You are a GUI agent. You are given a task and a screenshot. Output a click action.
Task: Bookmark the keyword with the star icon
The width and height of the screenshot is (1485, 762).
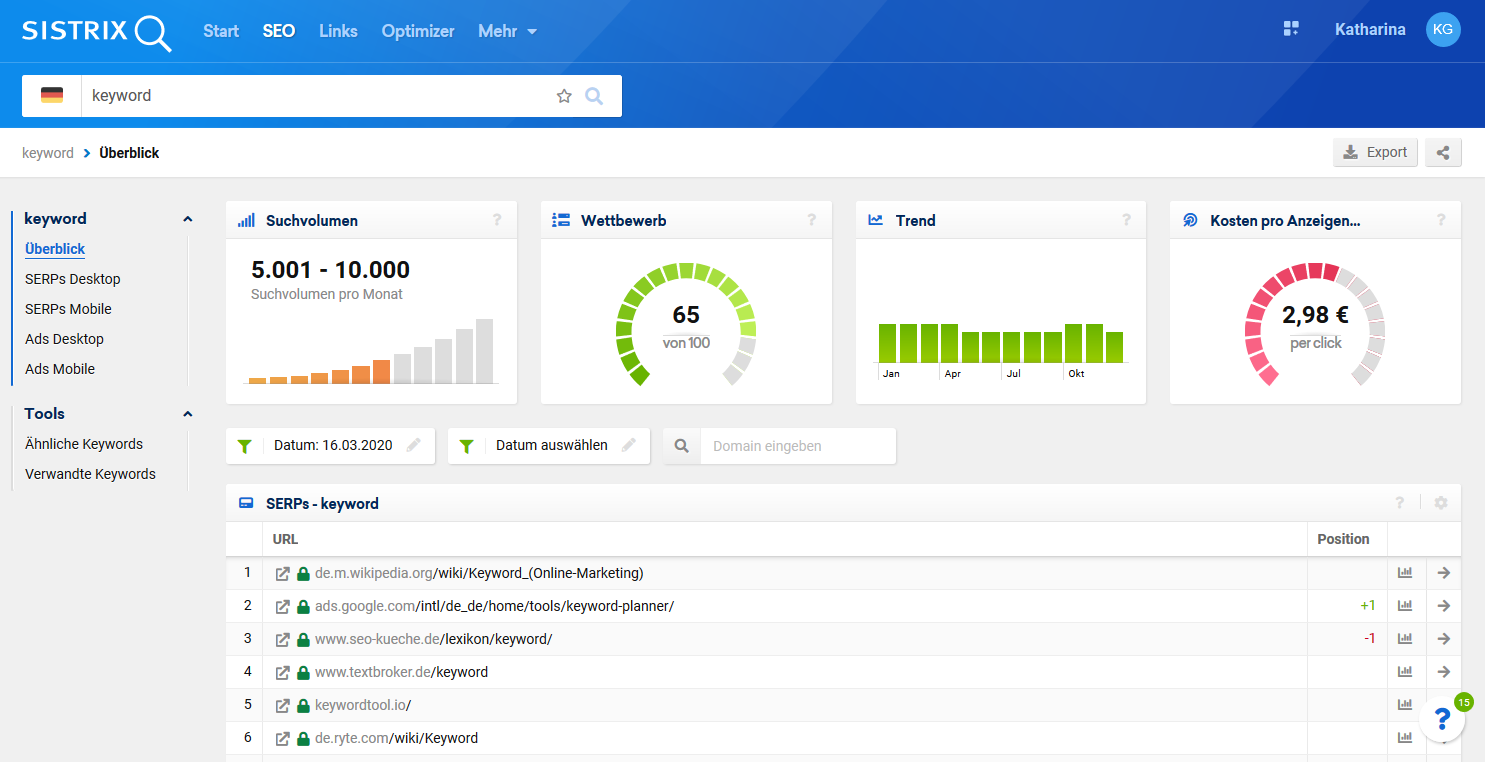pos(564,96)
